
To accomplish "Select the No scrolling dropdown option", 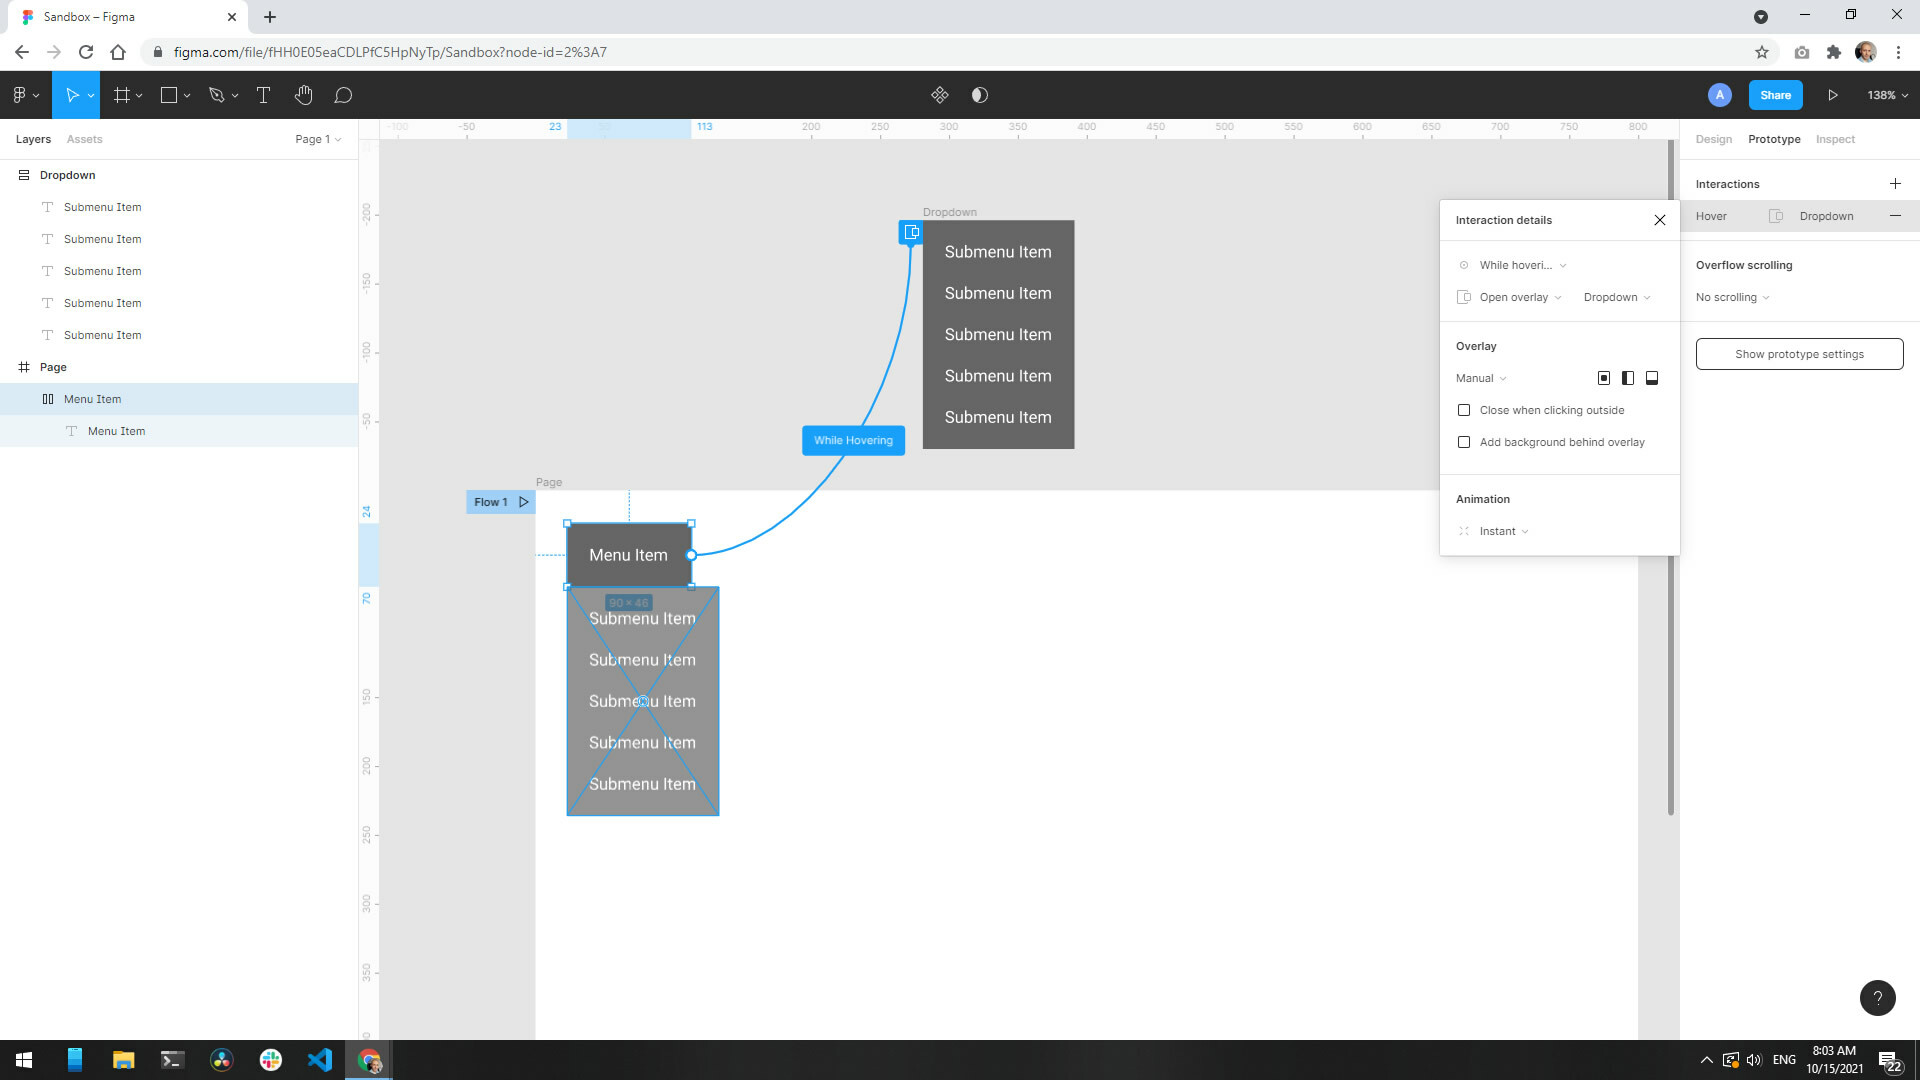I will 1733,297.
